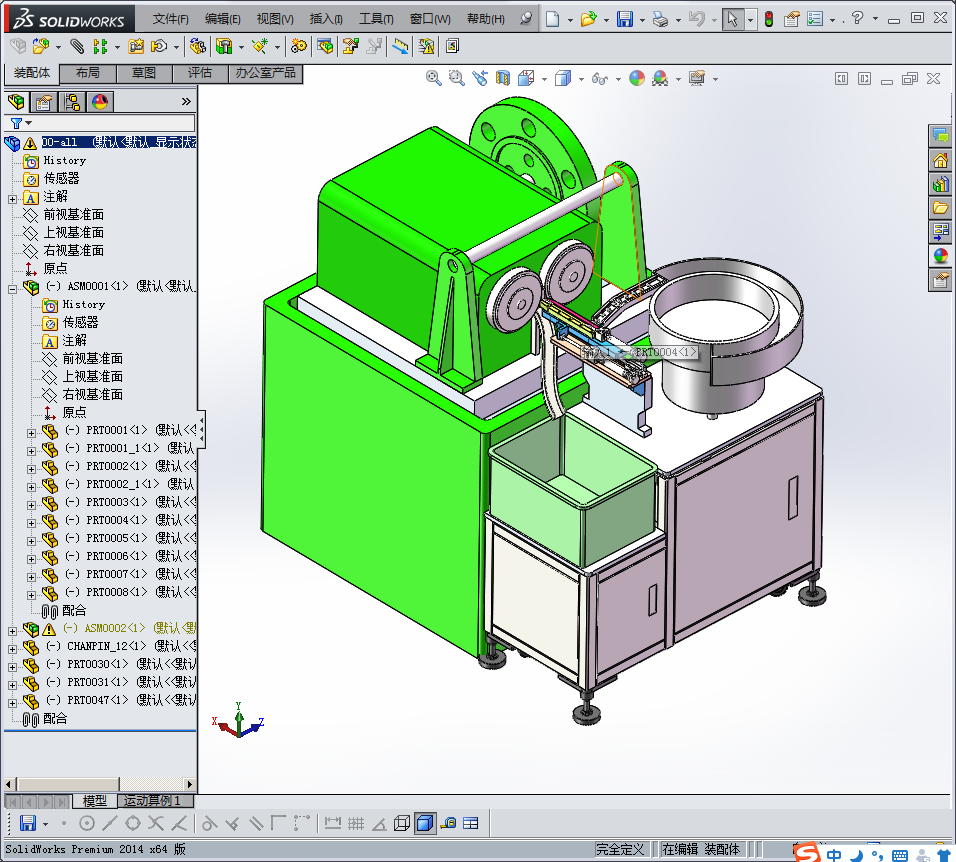Viewport: 956px width, 862px height.
Task: Open the Linear Component Pattern tool
Action: click(100, 46)
